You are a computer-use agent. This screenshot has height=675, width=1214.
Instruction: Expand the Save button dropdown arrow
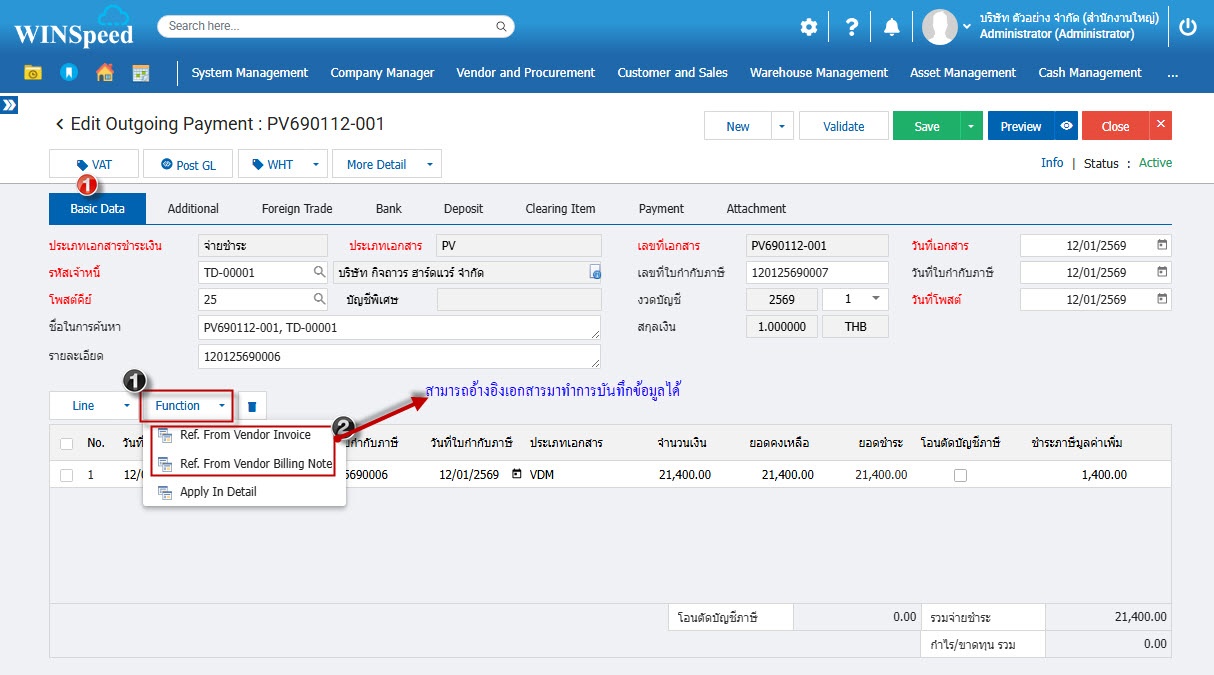[970, 126]
